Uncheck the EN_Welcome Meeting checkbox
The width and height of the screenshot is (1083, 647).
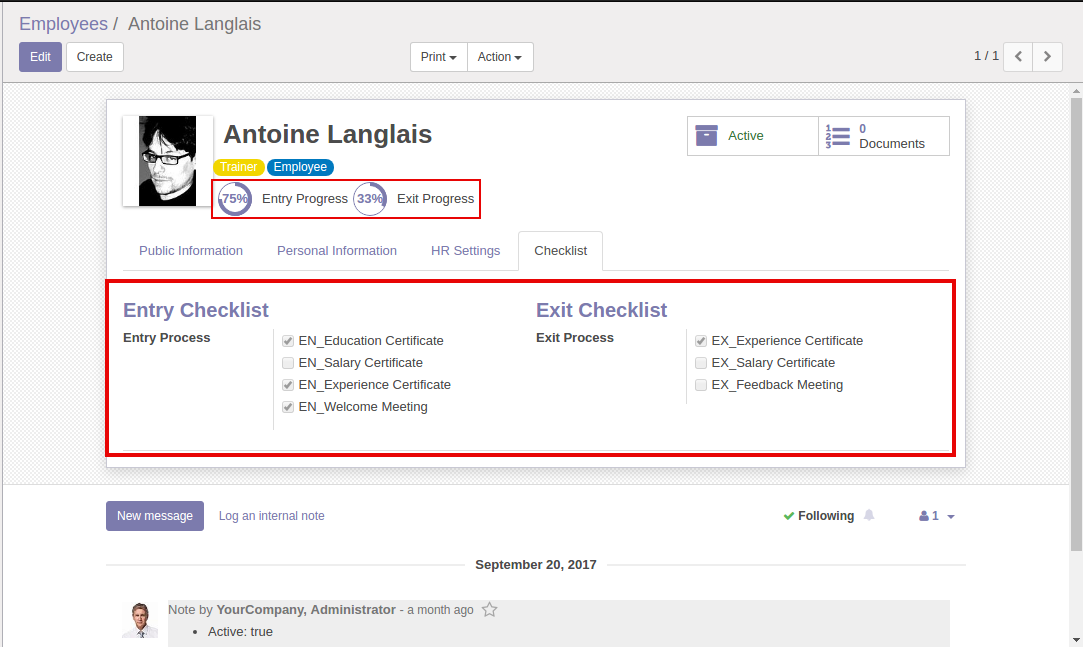pos(288,407)
